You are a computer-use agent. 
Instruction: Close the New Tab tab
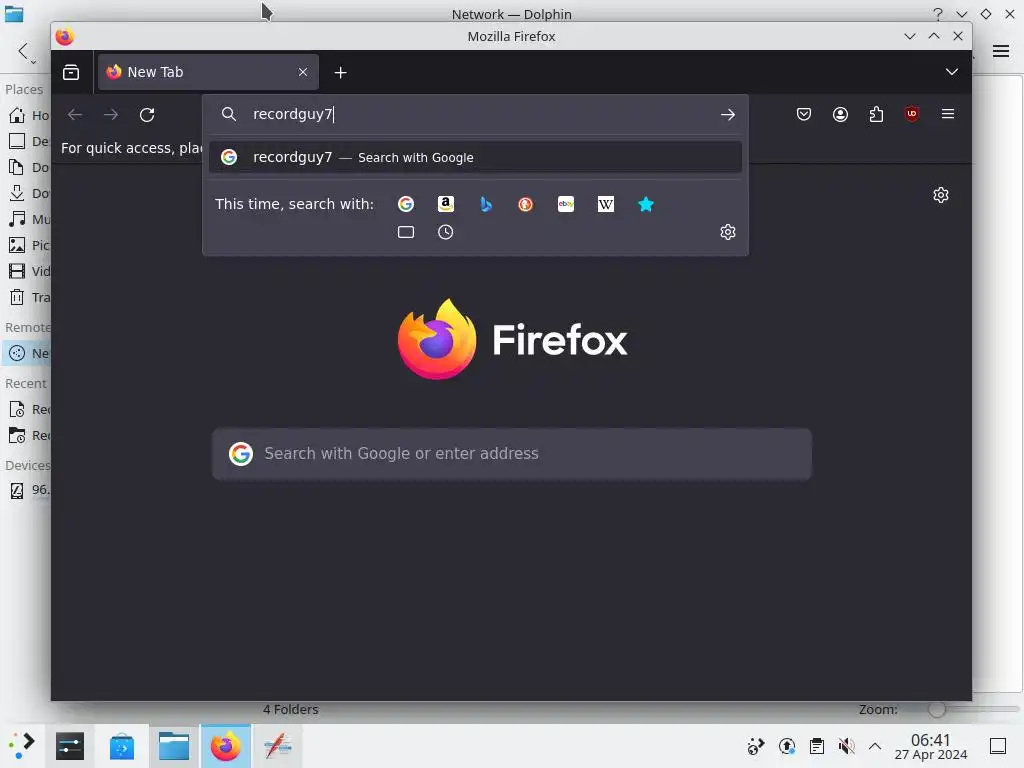pos(303,72)
